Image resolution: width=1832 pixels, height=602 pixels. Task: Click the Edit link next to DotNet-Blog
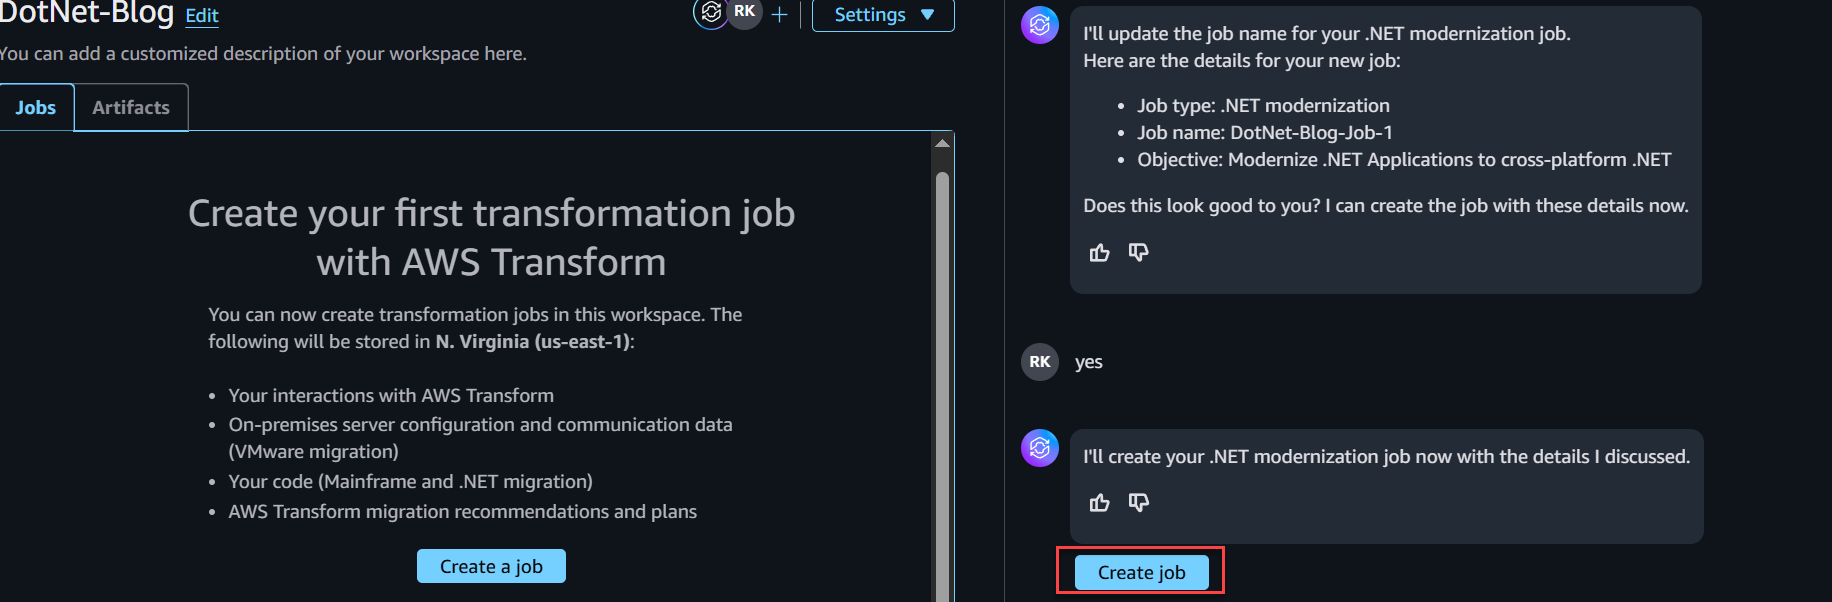coord(202,15)
